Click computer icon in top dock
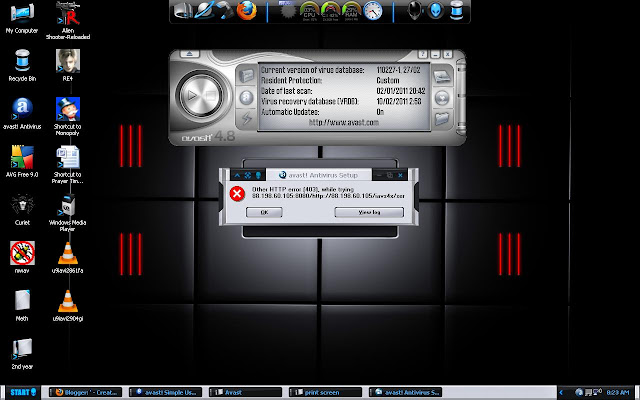Screen dimensions: 640x400 (182, 11)
